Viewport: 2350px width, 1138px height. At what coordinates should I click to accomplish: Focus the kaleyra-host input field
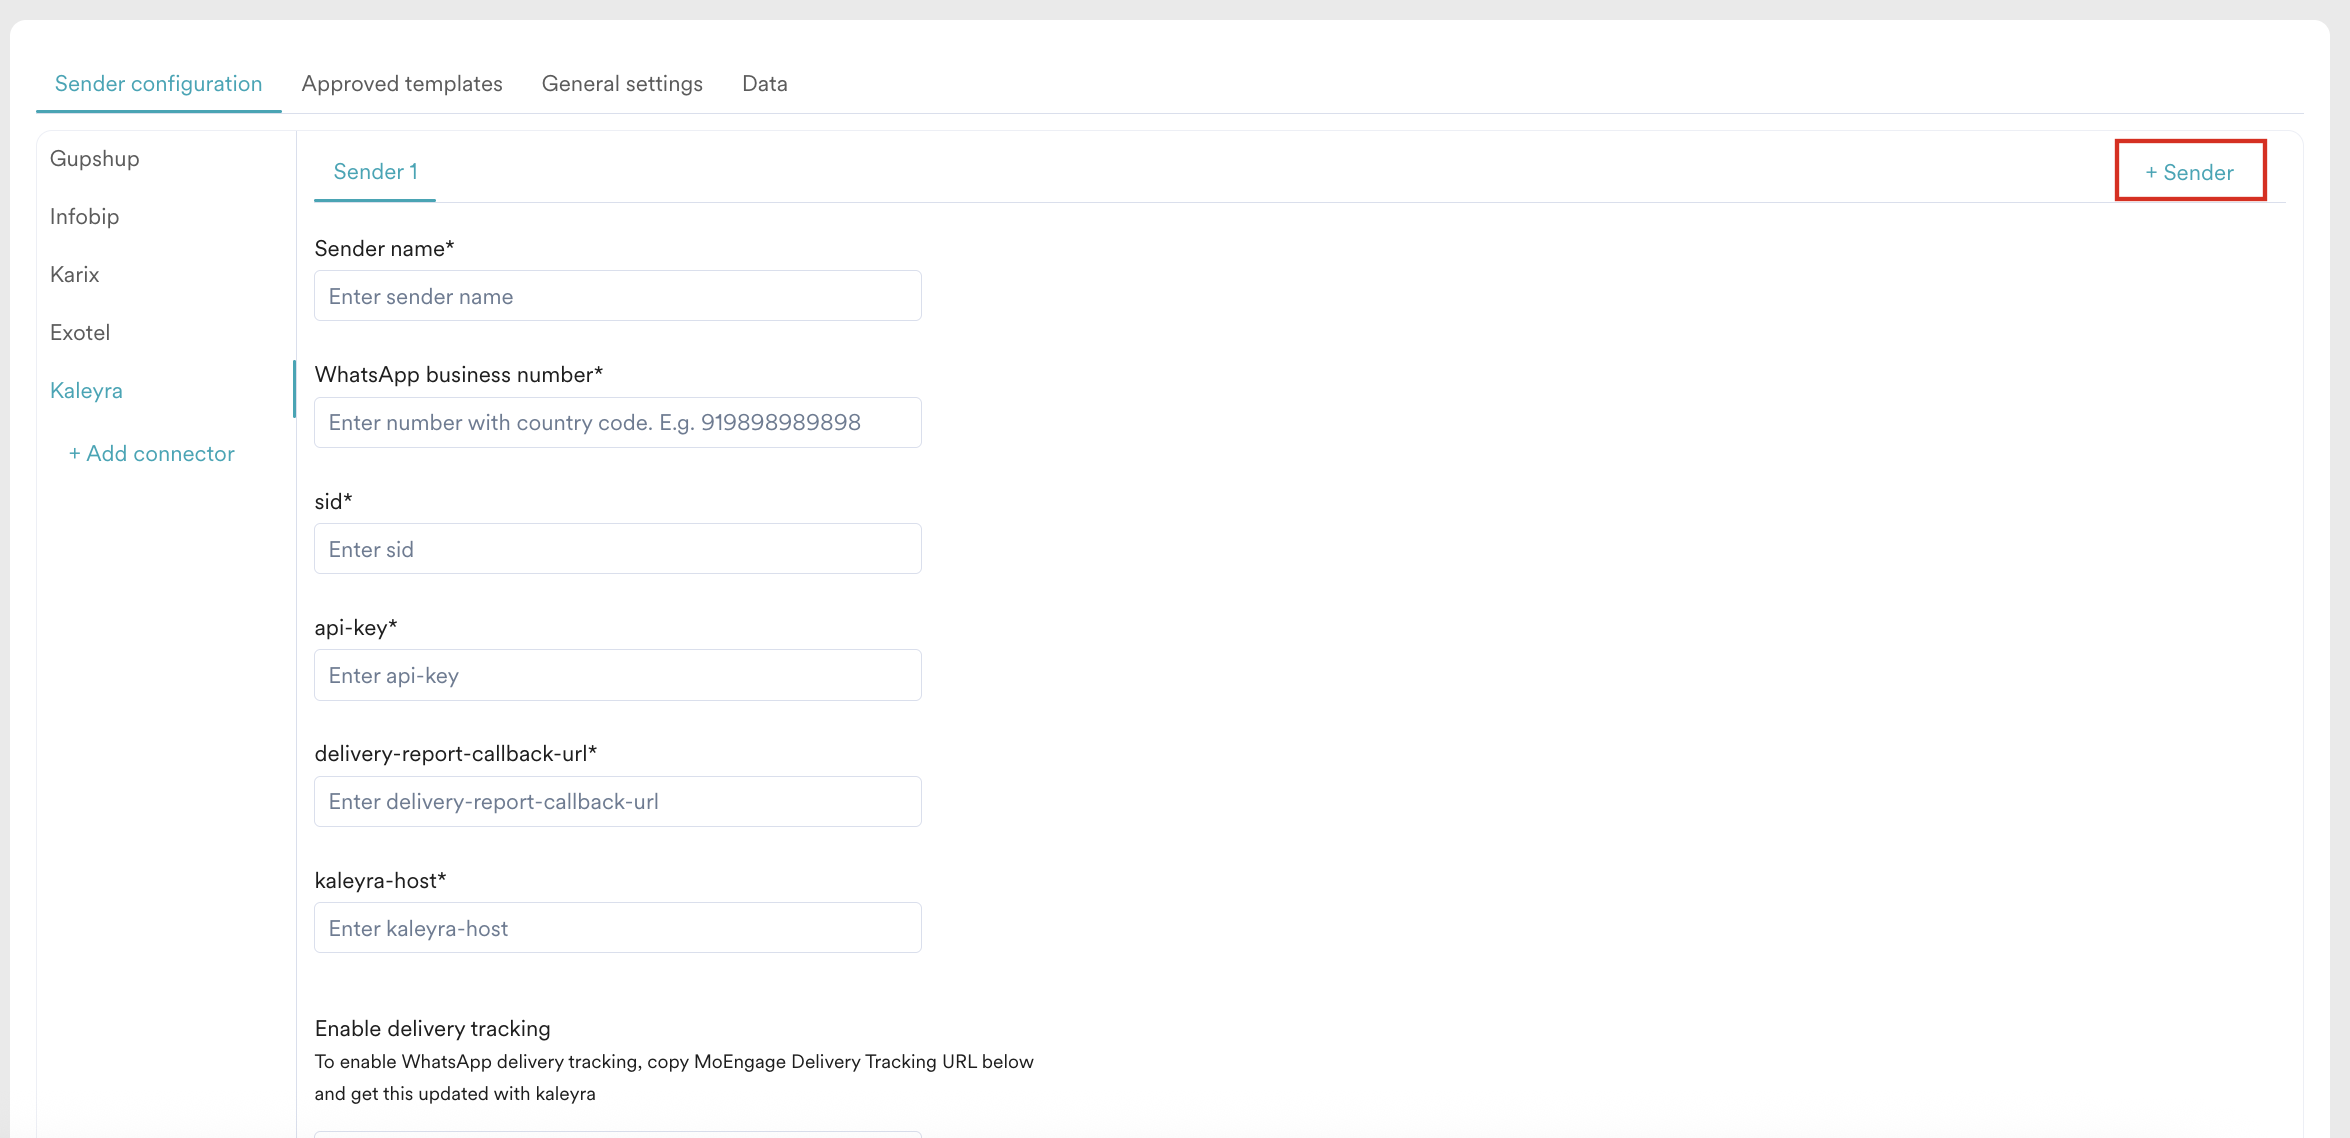(617, 927)
